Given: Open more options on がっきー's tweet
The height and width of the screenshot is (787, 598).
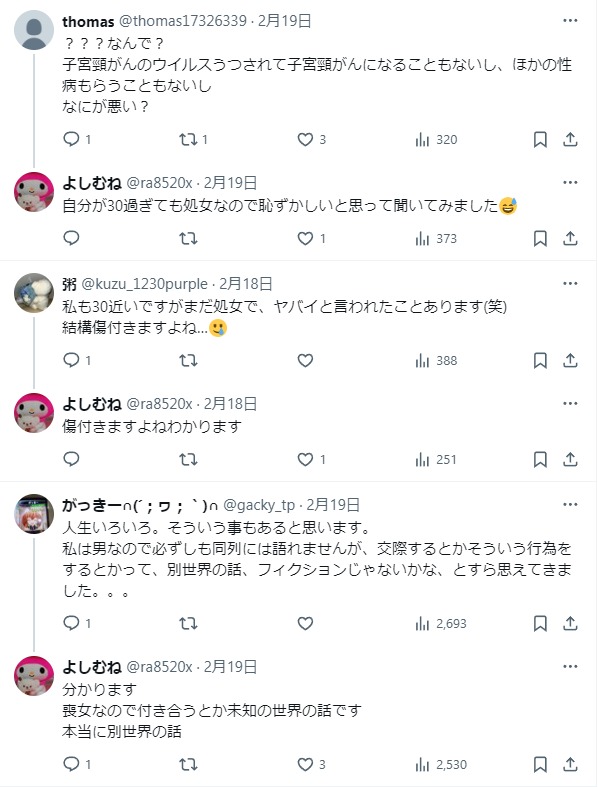Looking at the screenshot, I should tap(570, 504).
